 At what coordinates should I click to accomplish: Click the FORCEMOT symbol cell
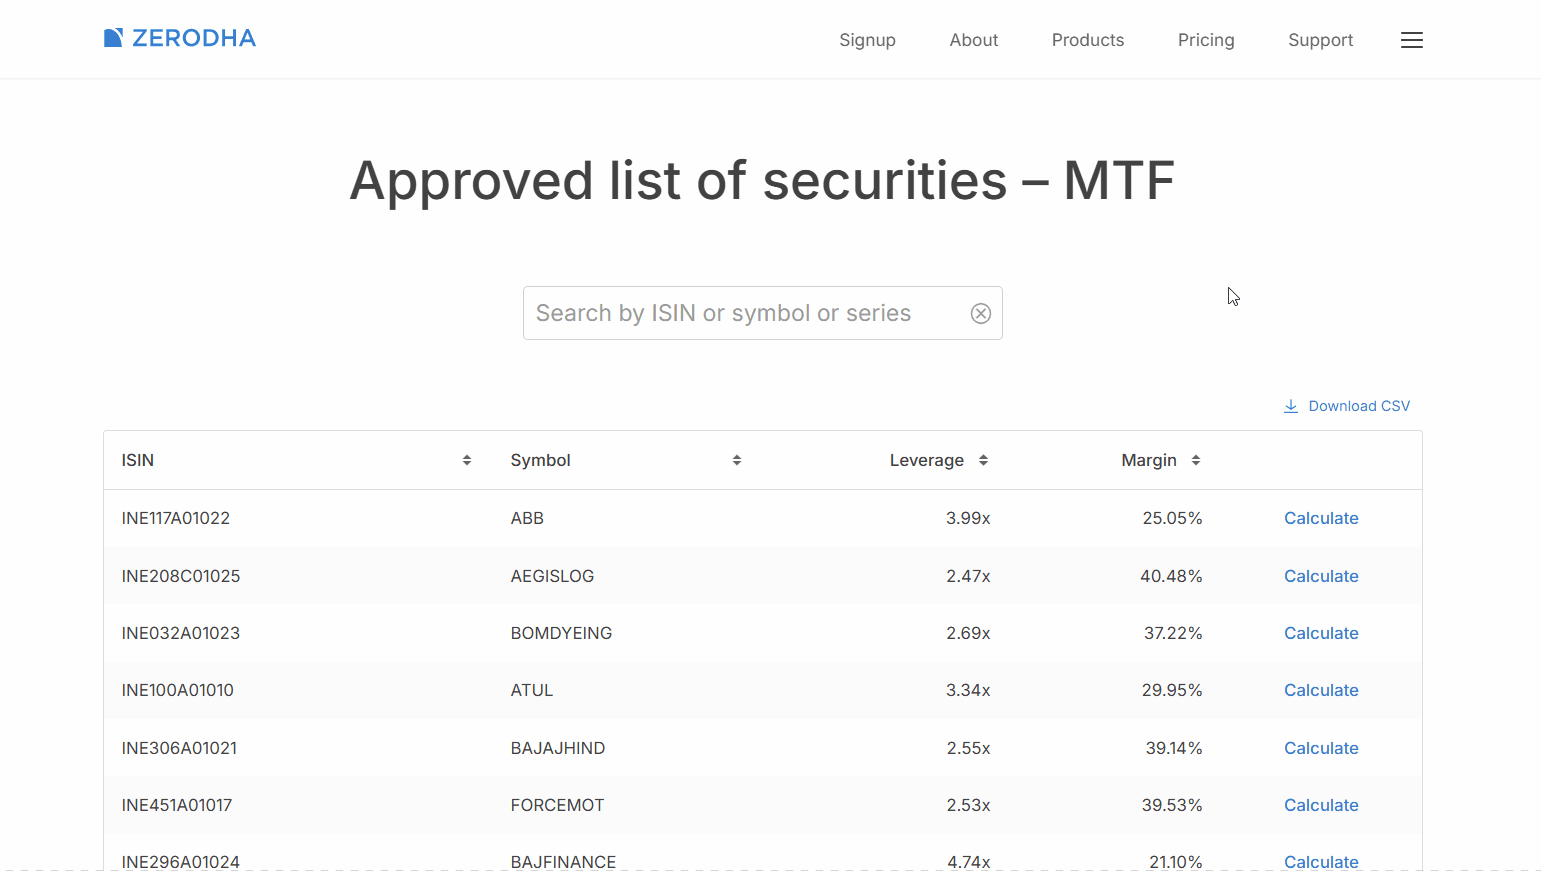coord(557,805)
